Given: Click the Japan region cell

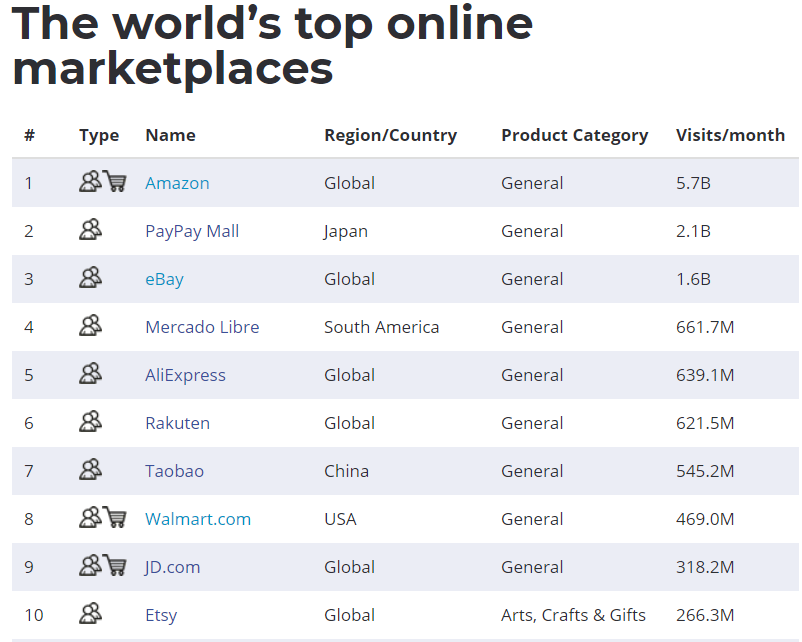Looking at the screenshot, I should coord(346,232).
